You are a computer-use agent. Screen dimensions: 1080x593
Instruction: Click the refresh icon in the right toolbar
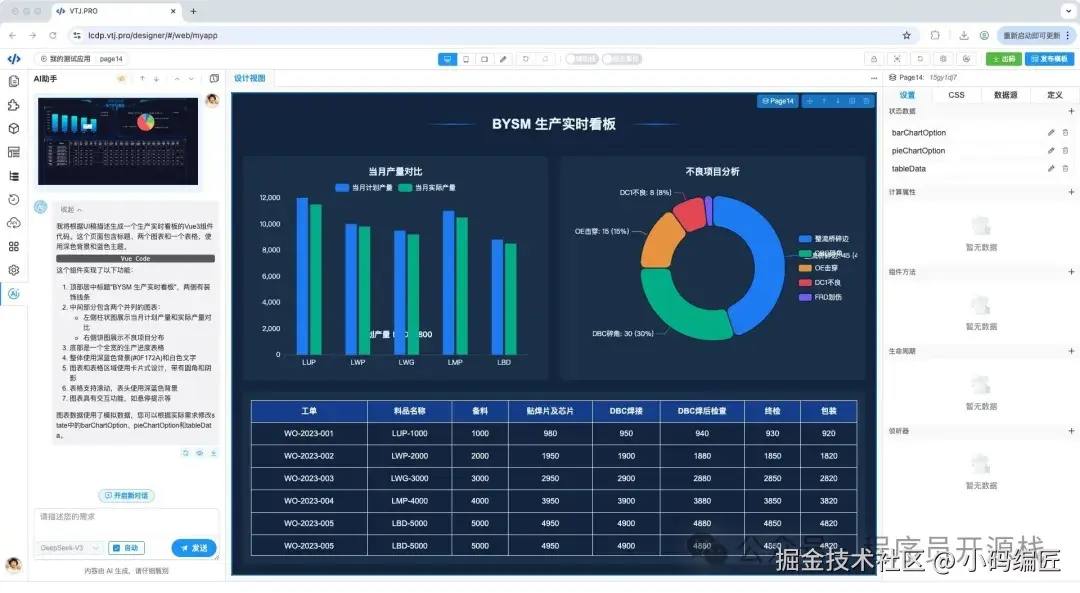click(920, 59)
